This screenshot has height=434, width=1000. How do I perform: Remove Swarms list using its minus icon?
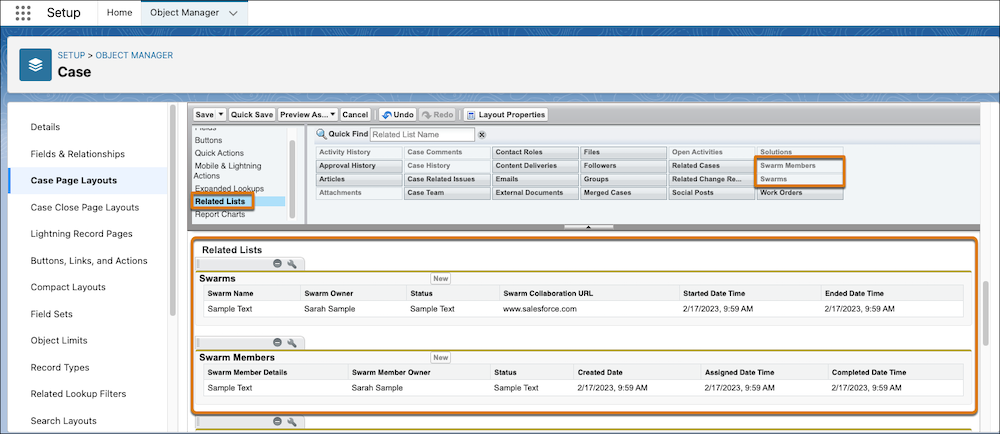(x=278, y=264)
